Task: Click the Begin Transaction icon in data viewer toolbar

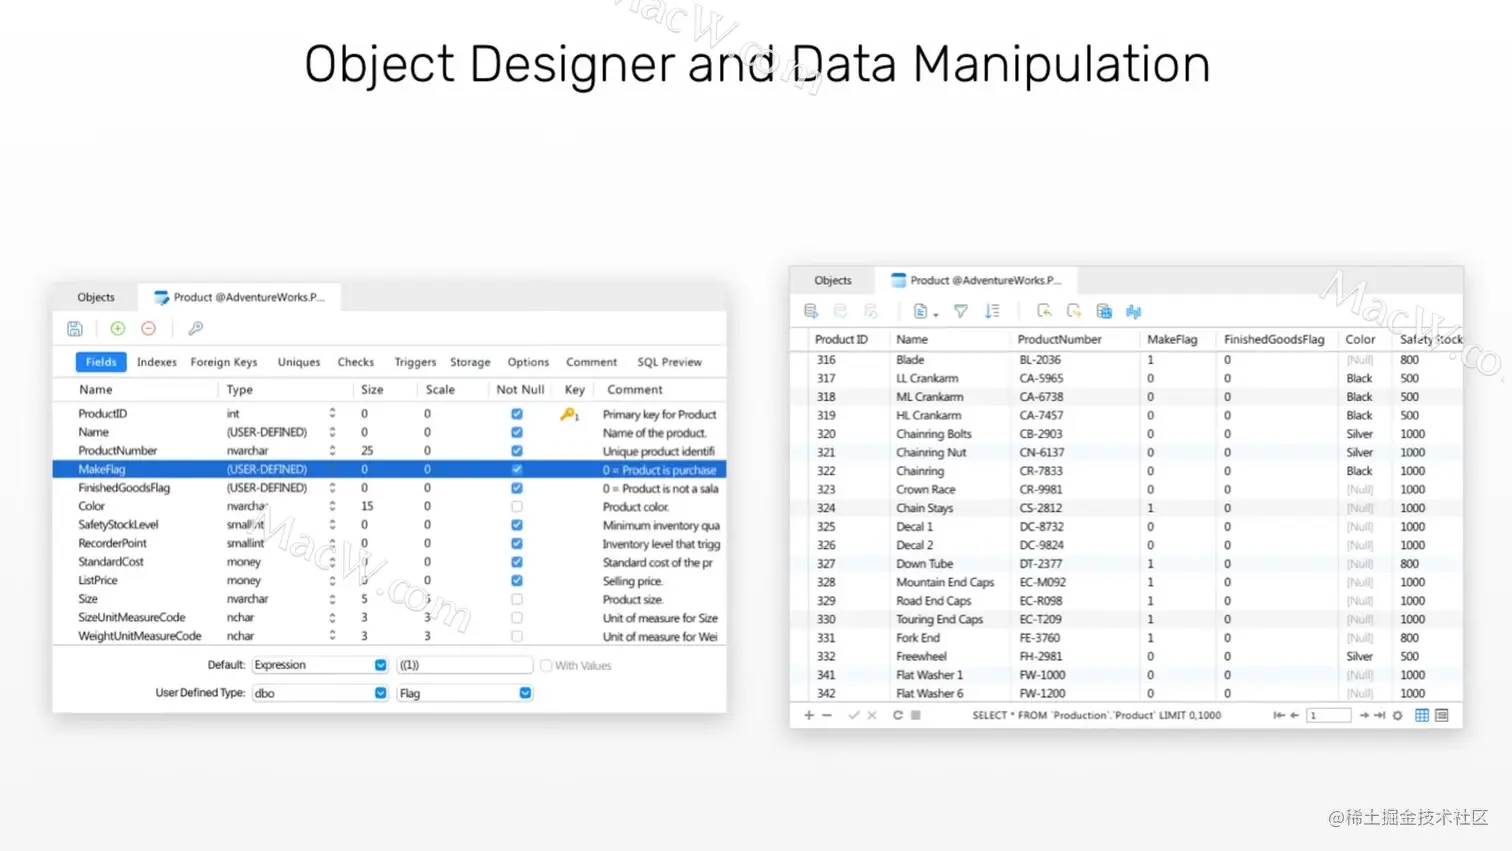Action: (x=811, y=311)
